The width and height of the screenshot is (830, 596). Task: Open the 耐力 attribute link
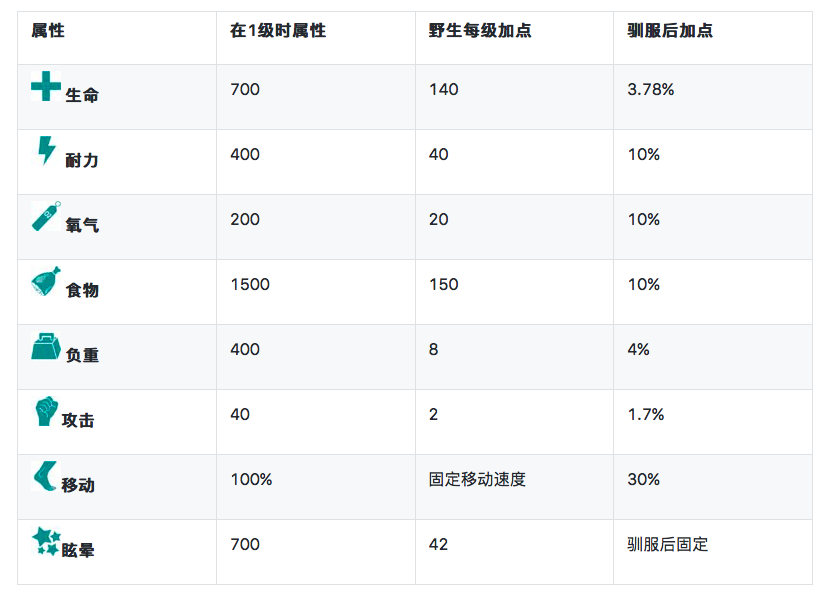coord(82,161)
